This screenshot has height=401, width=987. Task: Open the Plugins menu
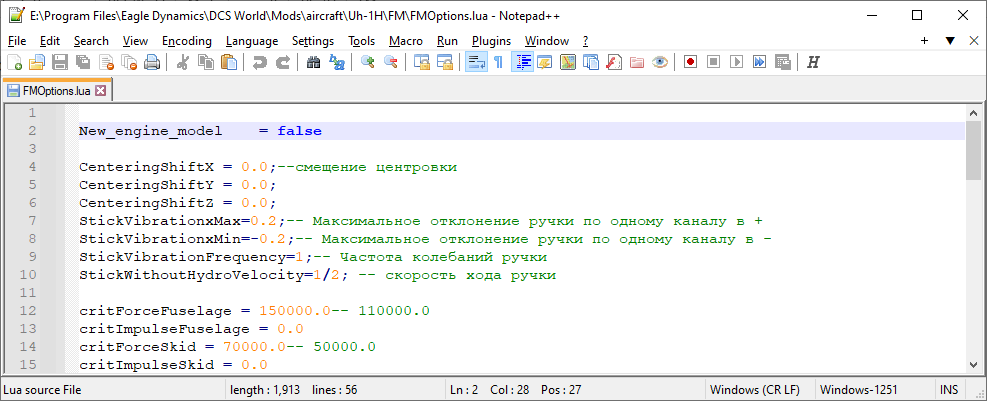click(492, 41)
